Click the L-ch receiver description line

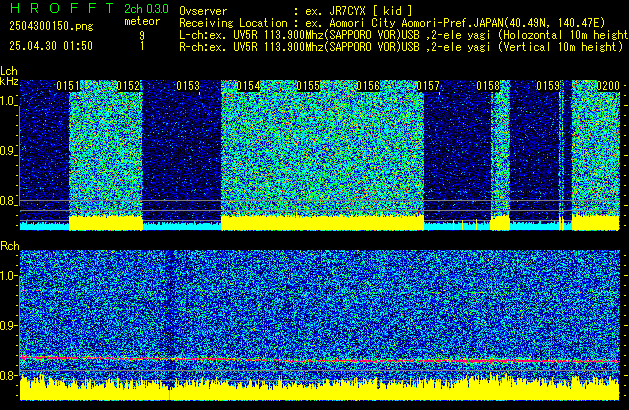[x=404, y=35]
